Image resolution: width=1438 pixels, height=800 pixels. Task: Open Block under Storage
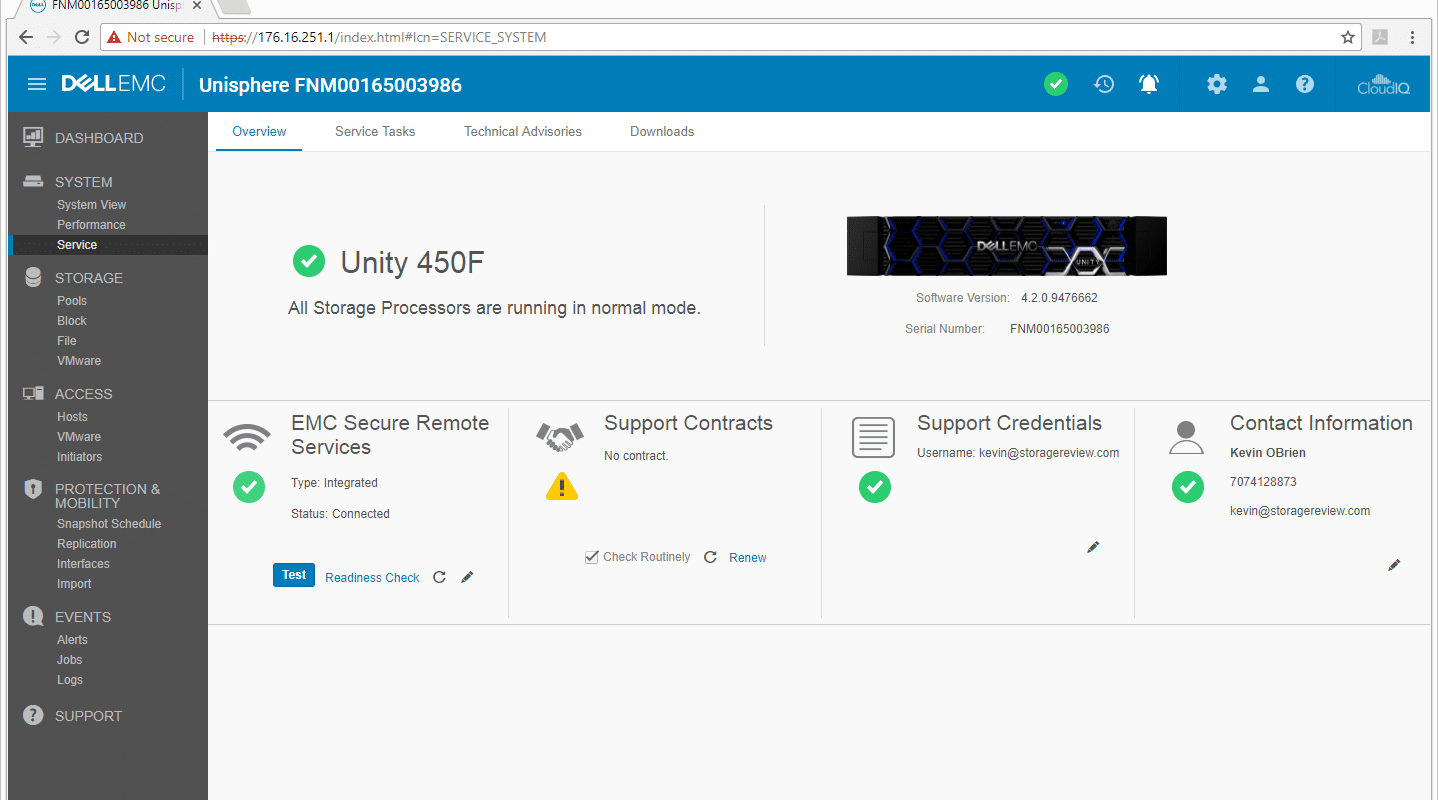point(72,321)
